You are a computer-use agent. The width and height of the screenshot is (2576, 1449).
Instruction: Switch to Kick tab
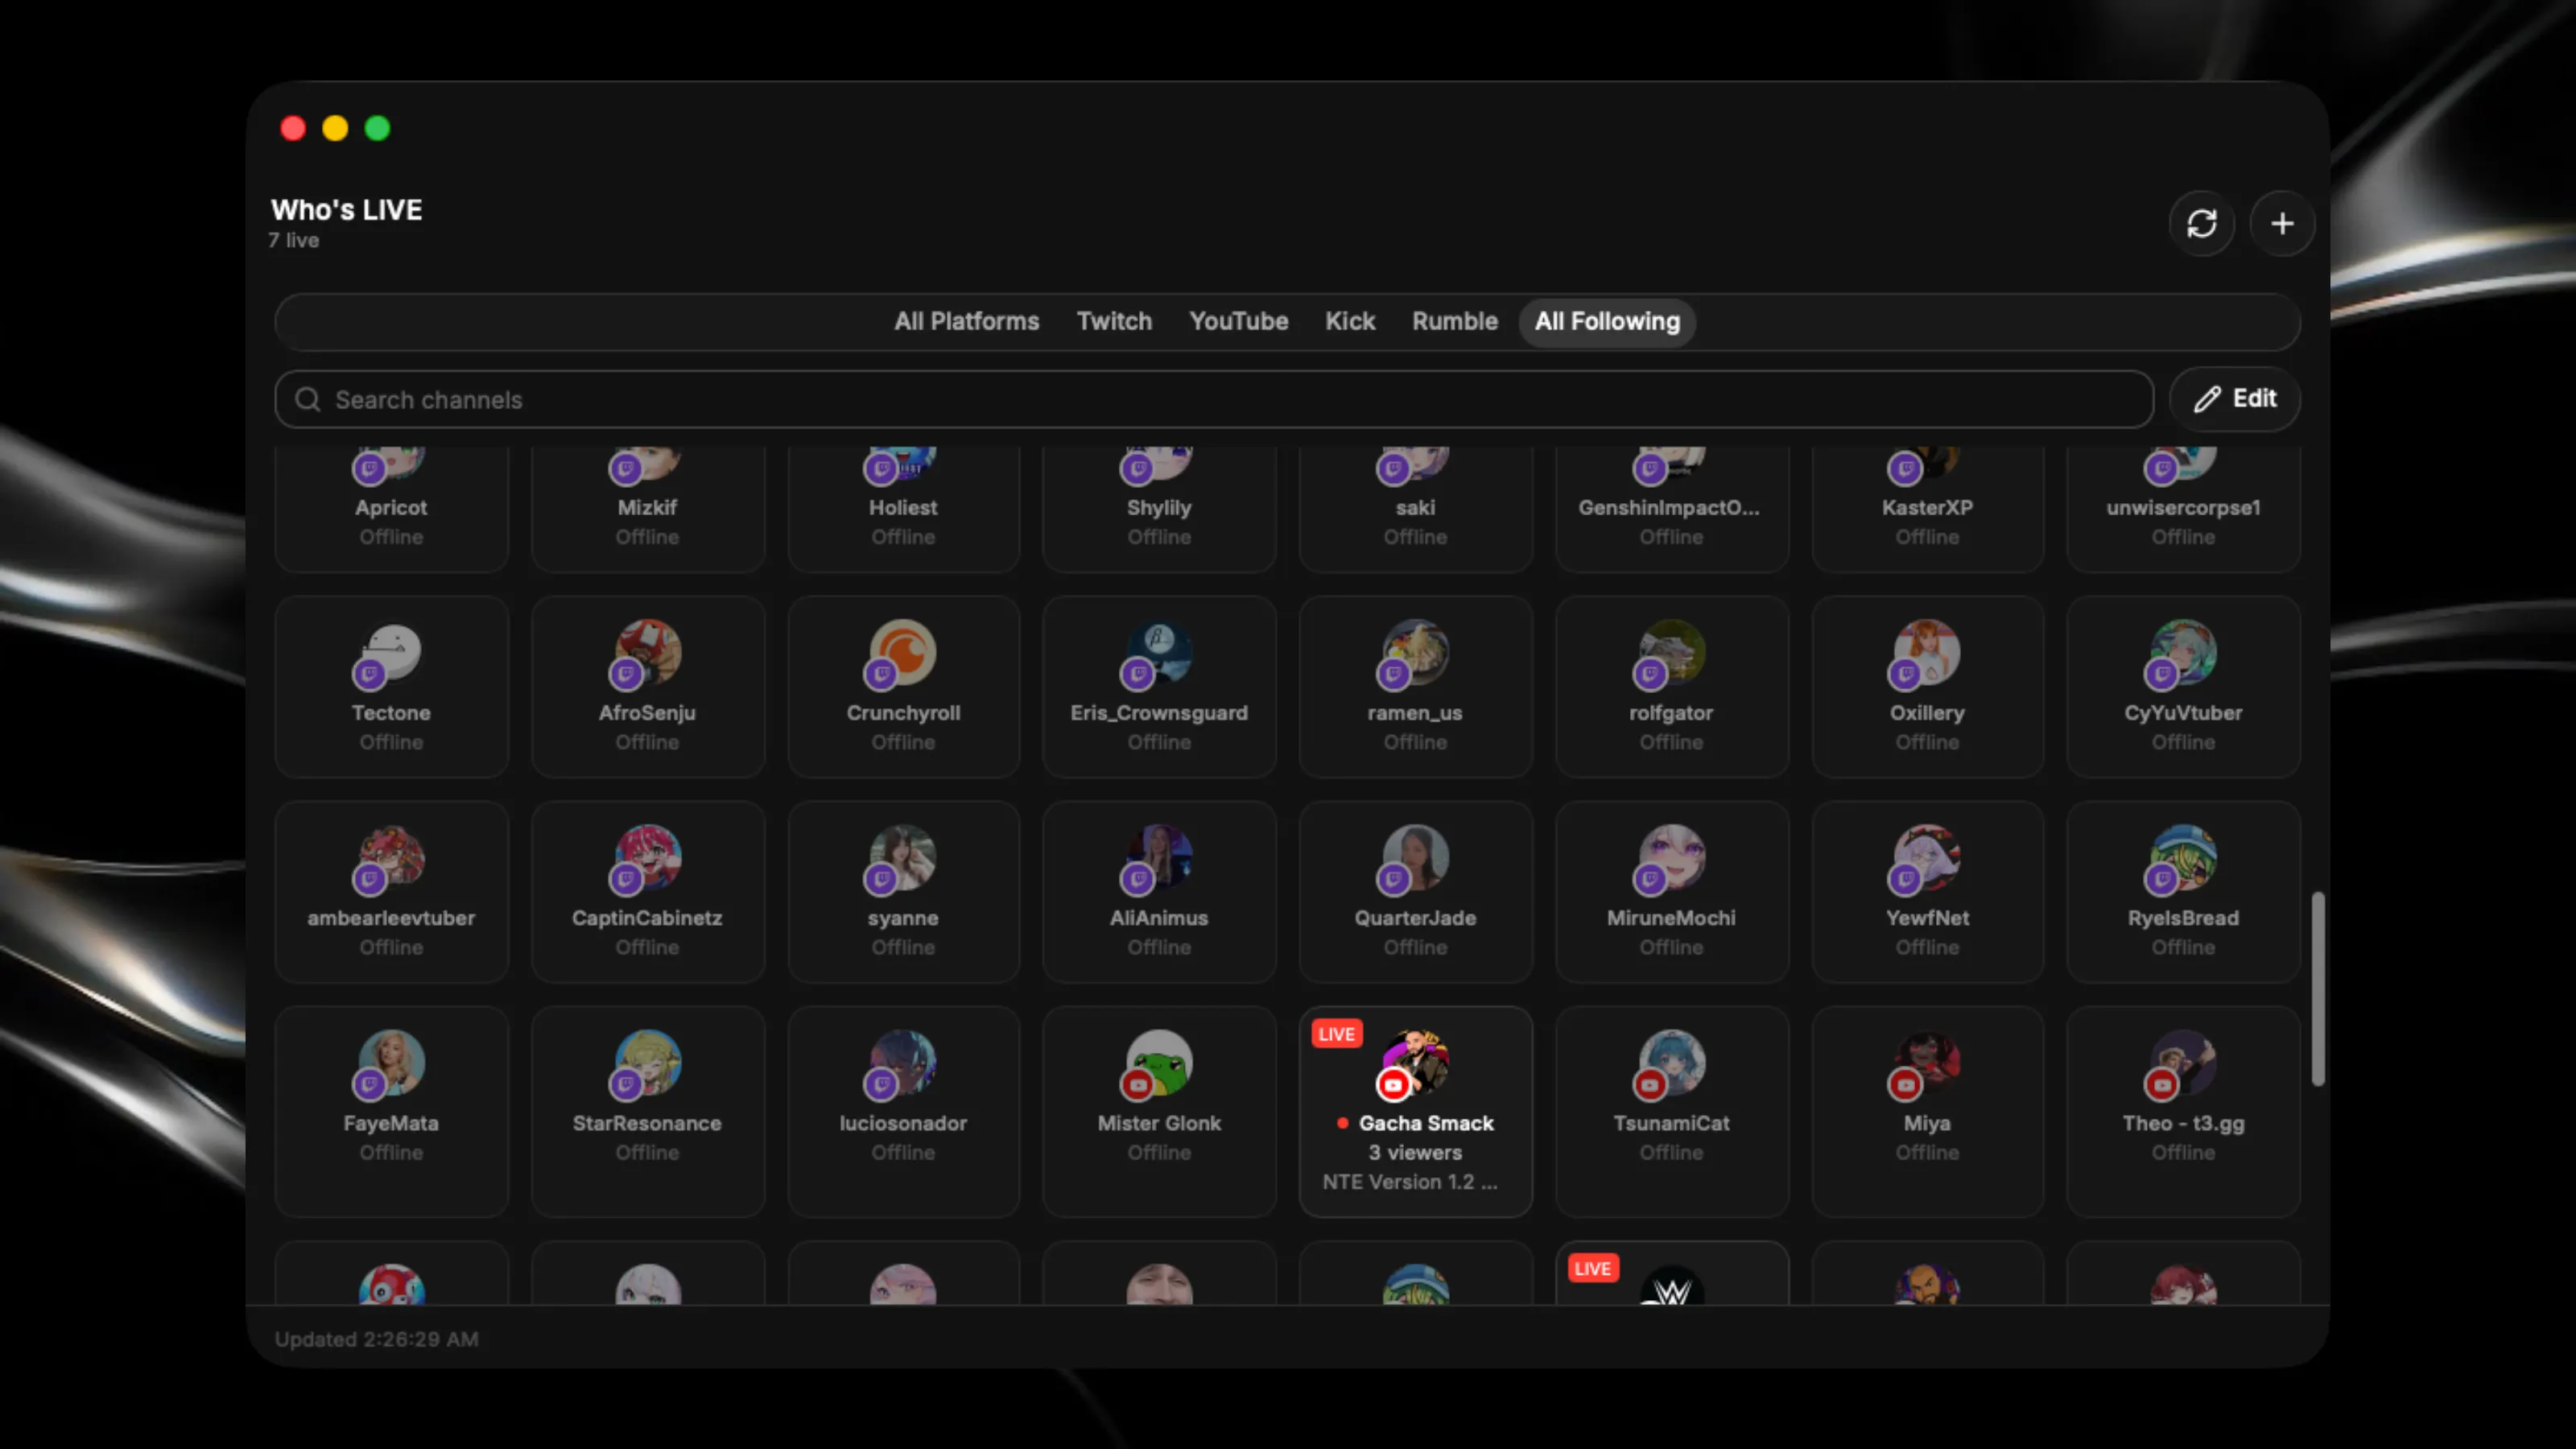click(1350, 322)
